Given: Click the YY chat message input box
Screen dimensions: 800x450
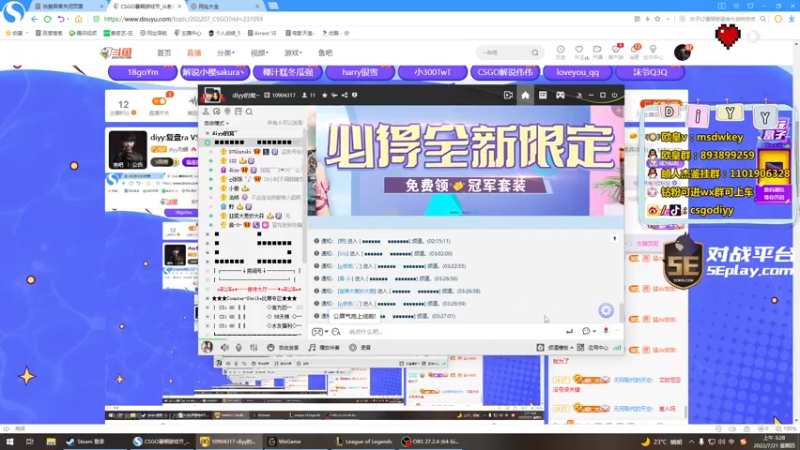Looking at the screenshot, I should click(454, 332).
